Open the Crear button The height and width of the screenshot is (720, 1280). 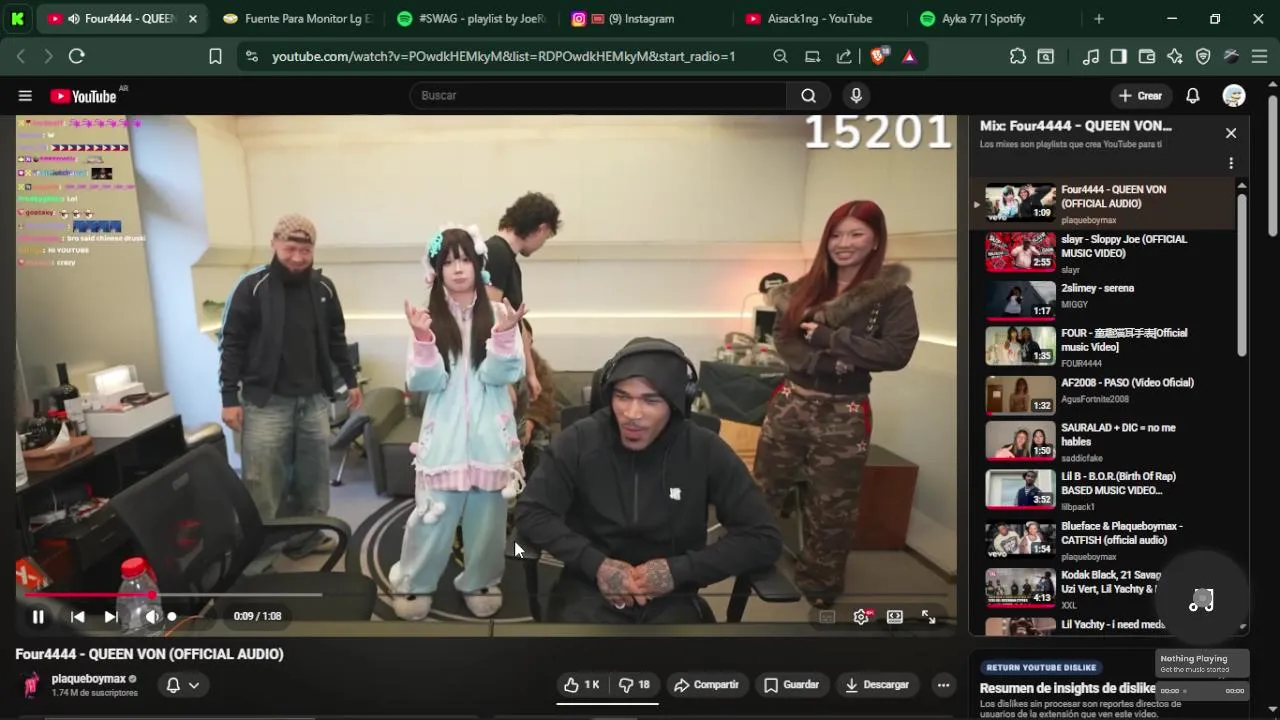point(1141,96)
